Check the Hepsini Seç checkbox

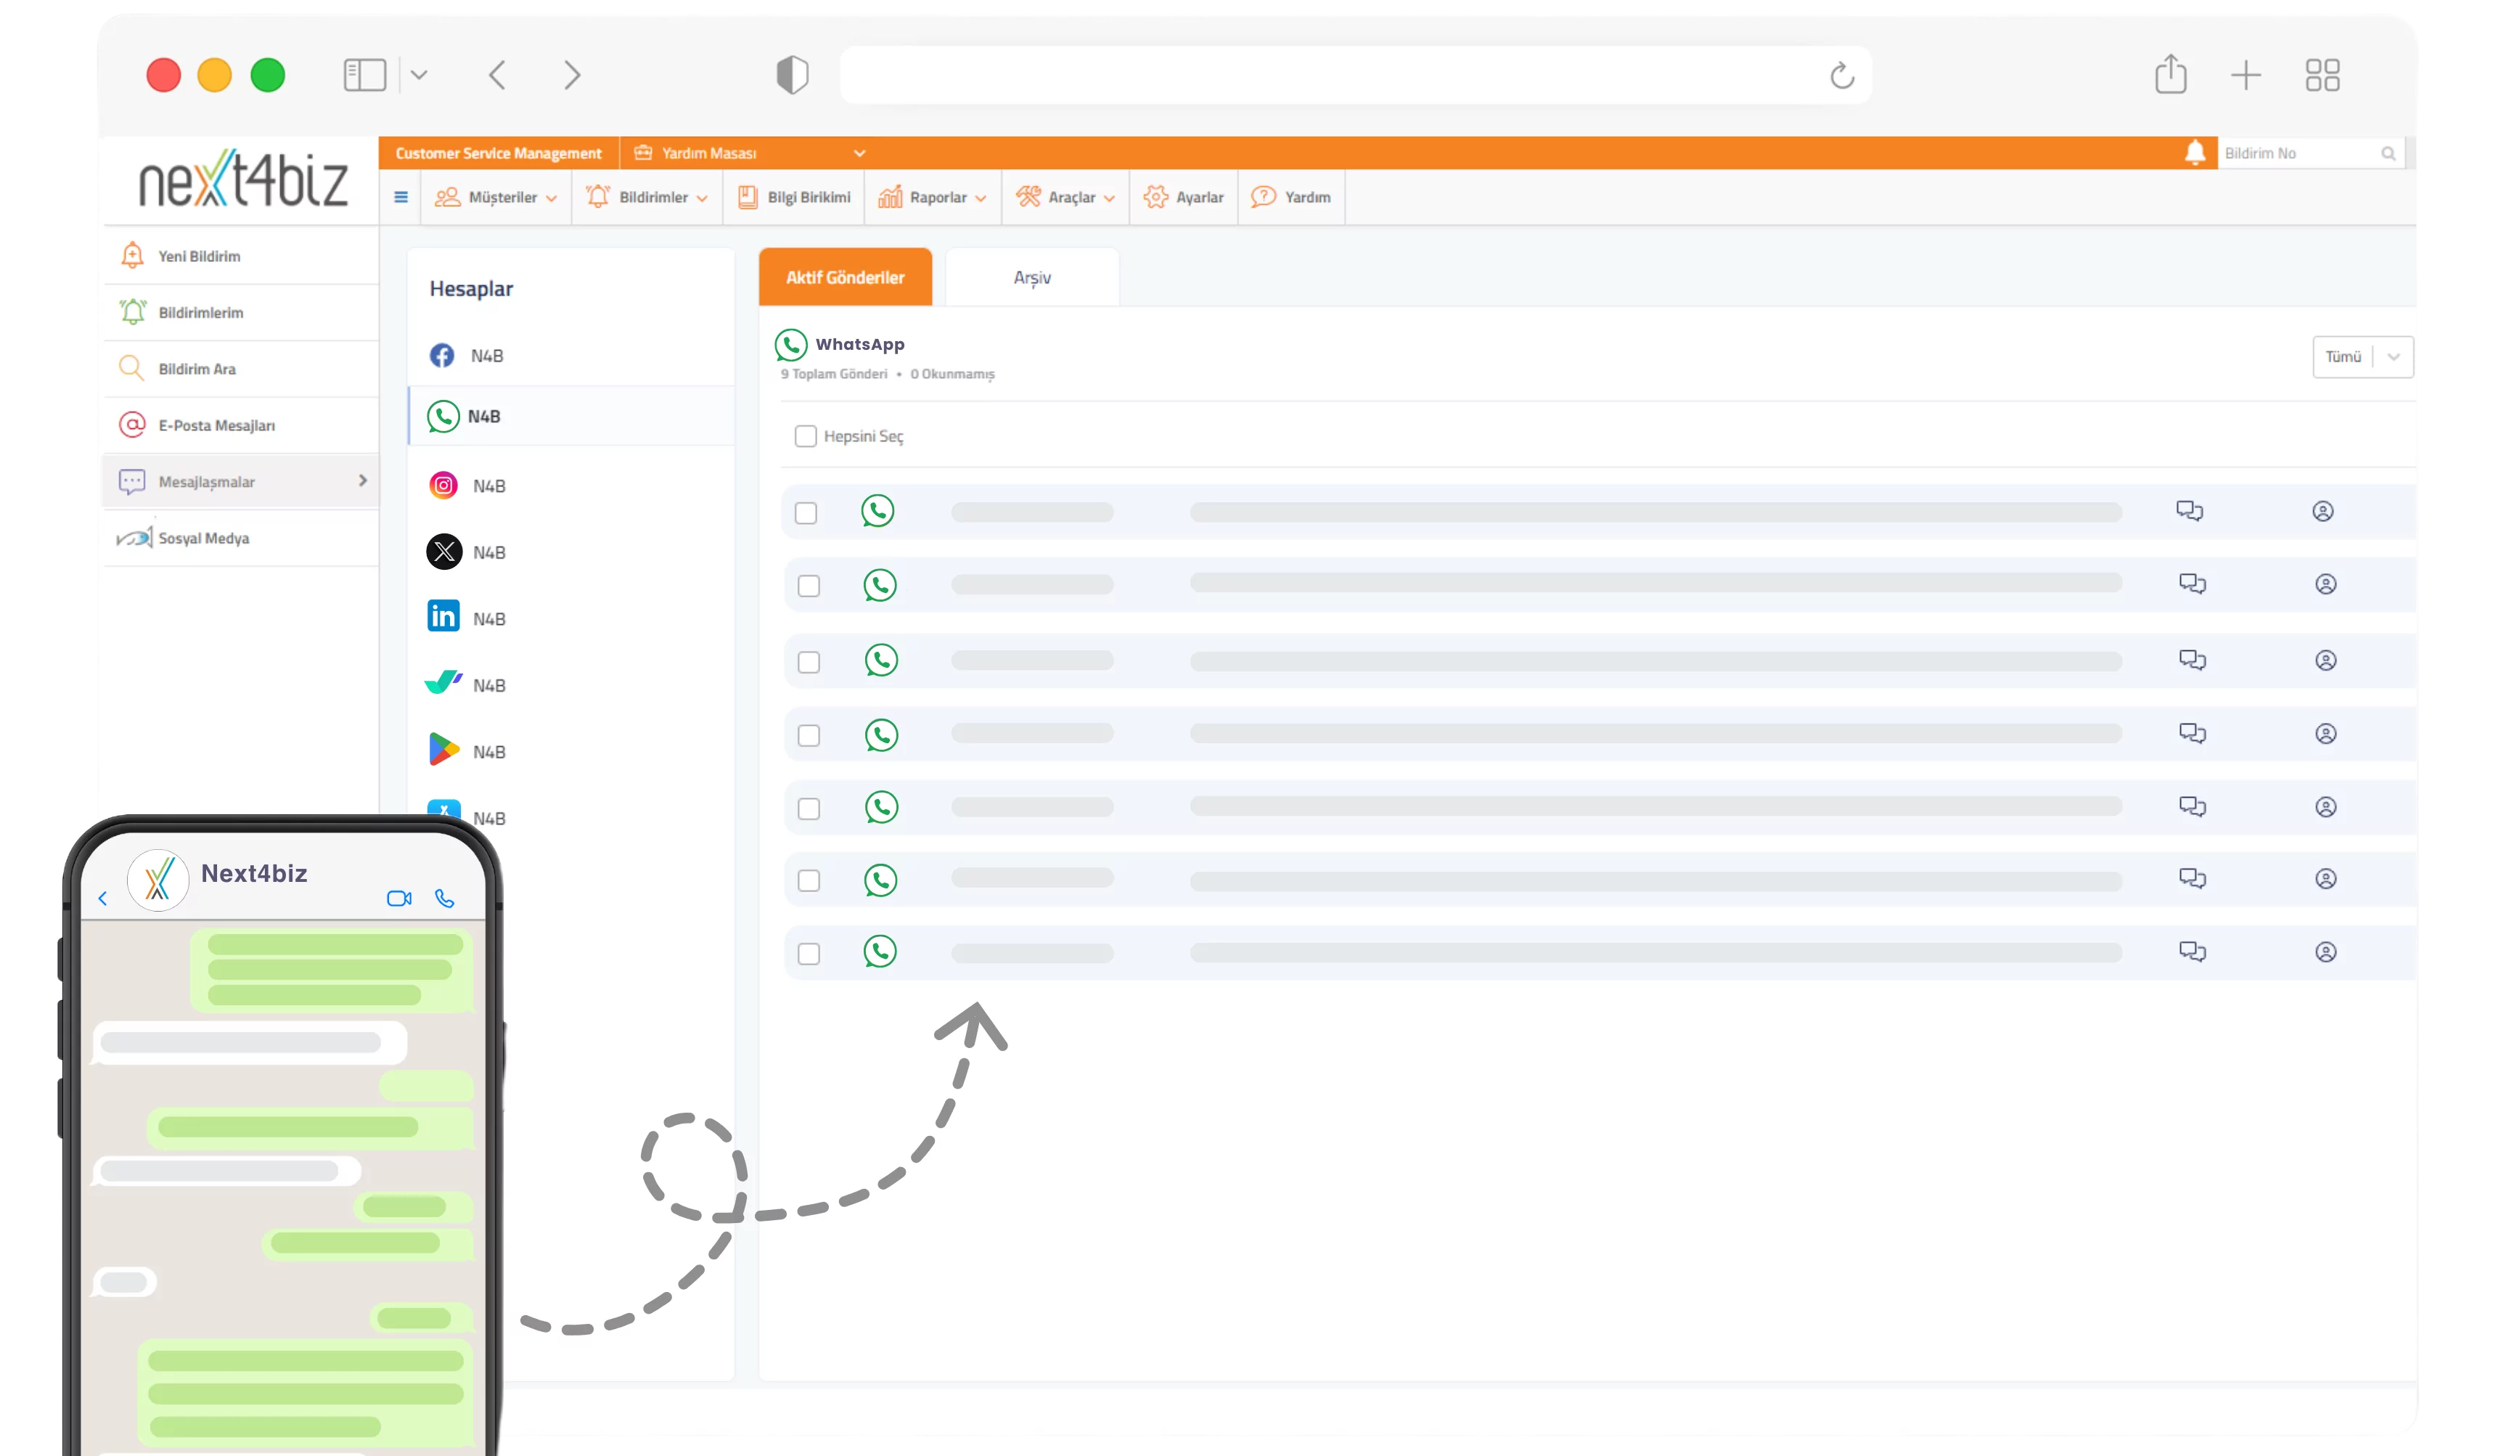[x=805, y=436]
